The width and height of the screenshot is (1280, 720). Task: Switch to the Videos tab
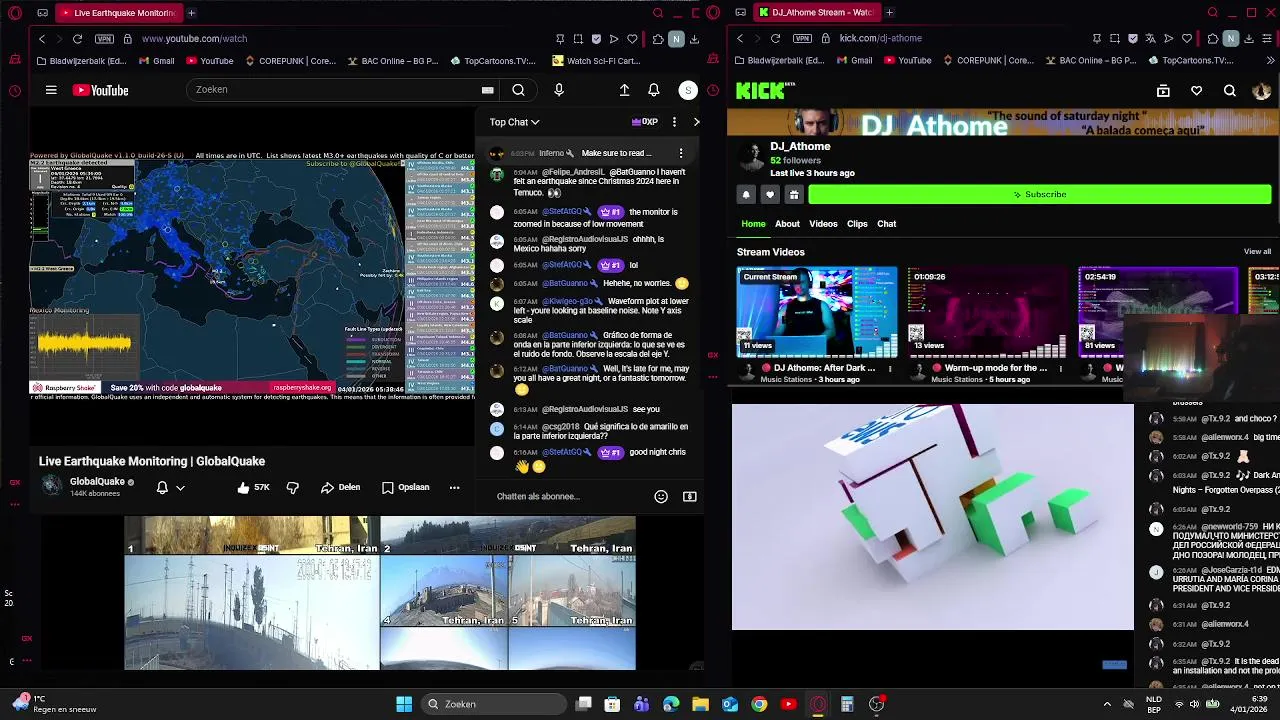[x=823, y=224]
